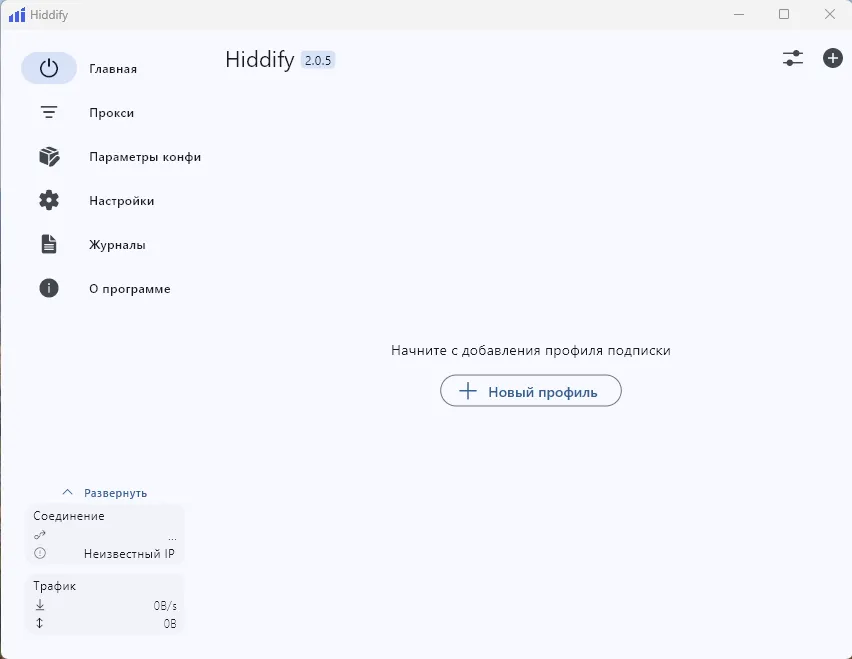The width and height of the screenshot is (852, 659).
Task: Click the link icon in Соединение card
Action: 39,536
